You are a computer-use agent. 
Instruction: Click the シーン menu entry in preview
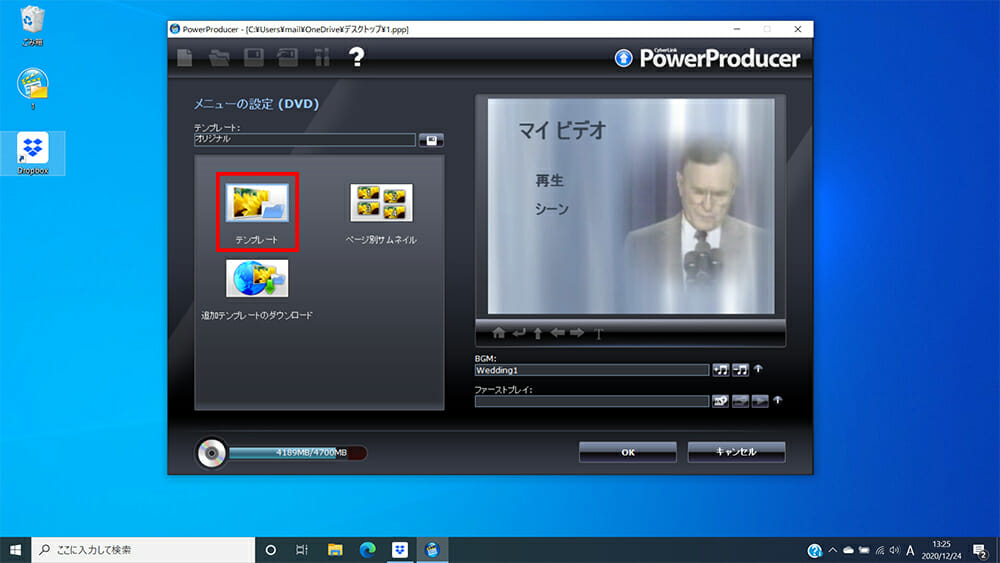pyautogui.click(x=552, y=209)
